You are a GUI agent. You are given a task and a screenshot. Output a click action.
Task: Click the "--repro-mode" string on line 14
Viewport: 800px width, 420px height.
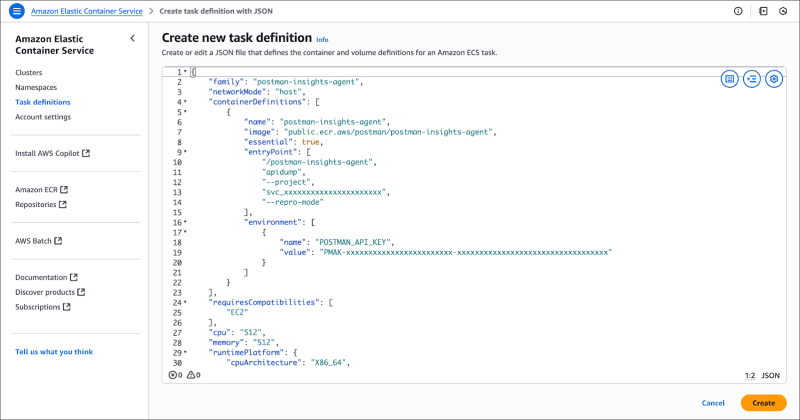tap(293, 202)
